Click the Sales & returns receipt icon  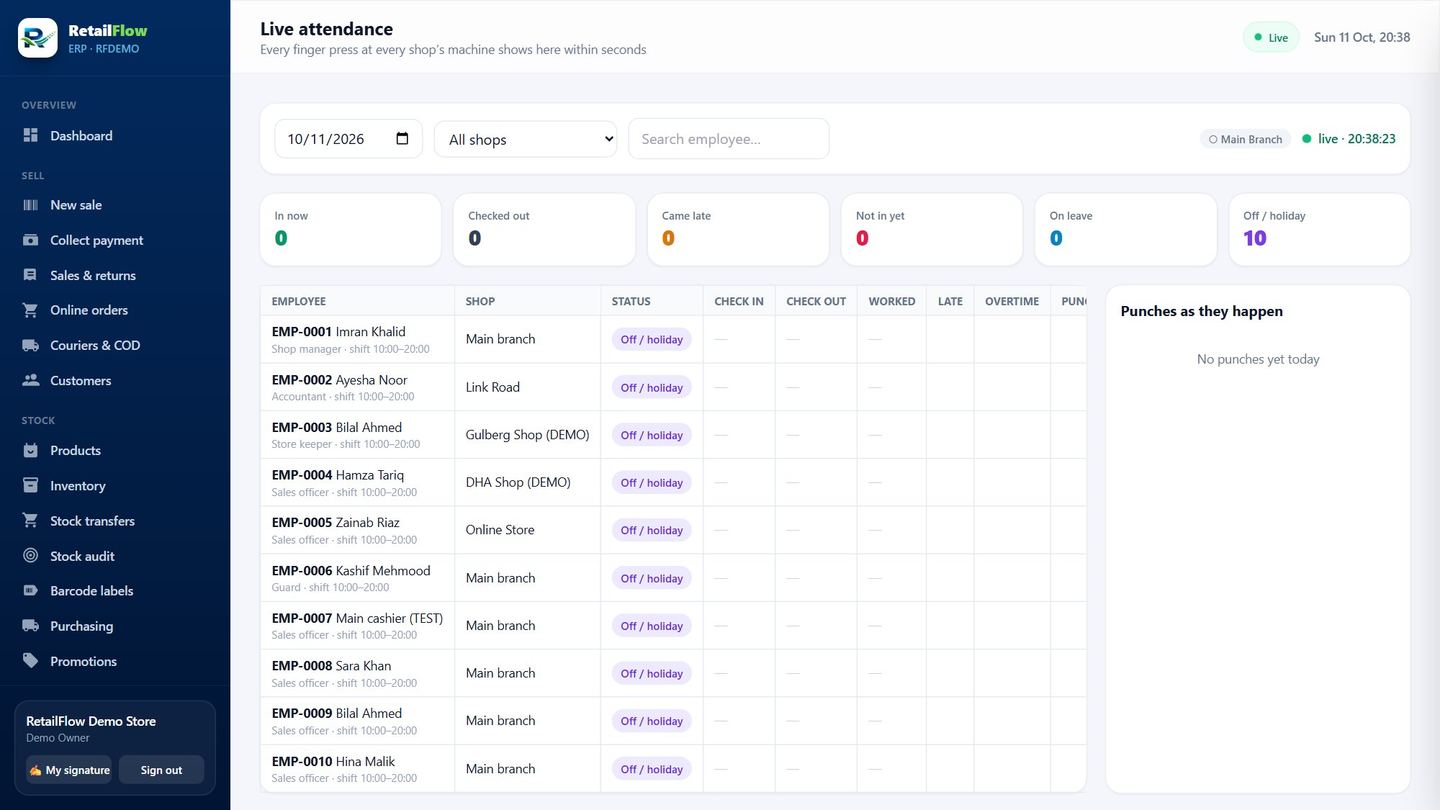point(31,275)
